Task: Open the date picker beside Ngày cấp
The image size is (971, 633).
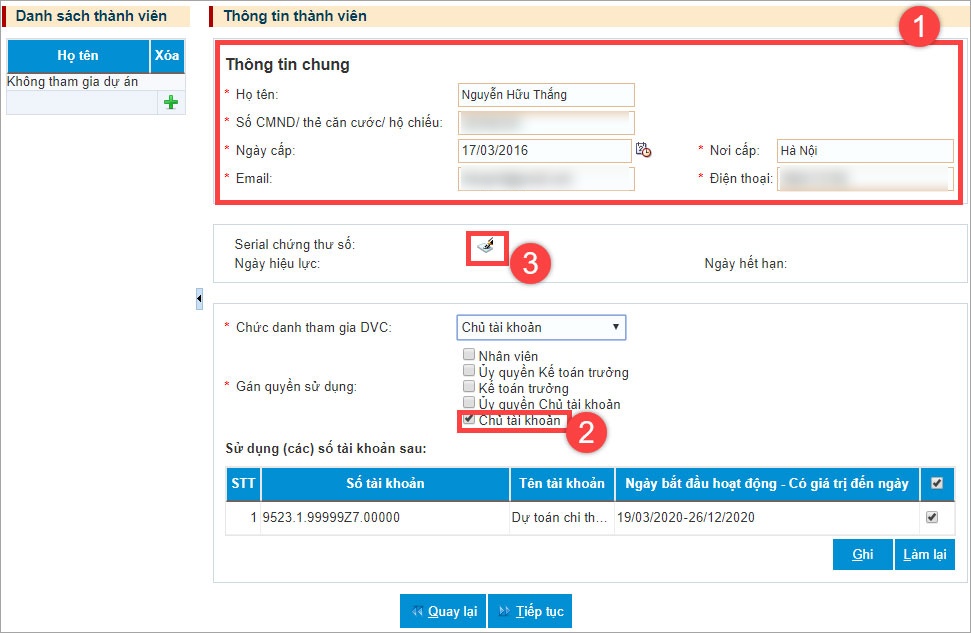Action: (x=645, y=150)
